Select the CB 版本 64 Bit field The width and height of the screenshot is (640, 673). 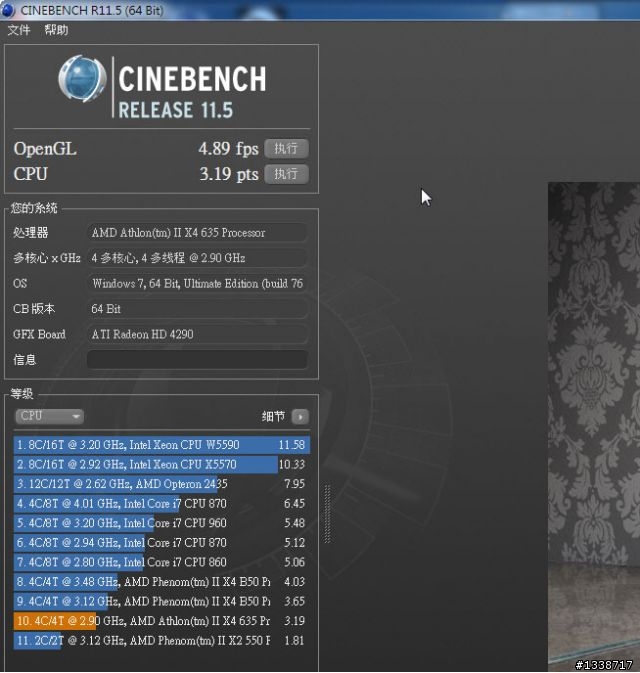pos(197,309)
